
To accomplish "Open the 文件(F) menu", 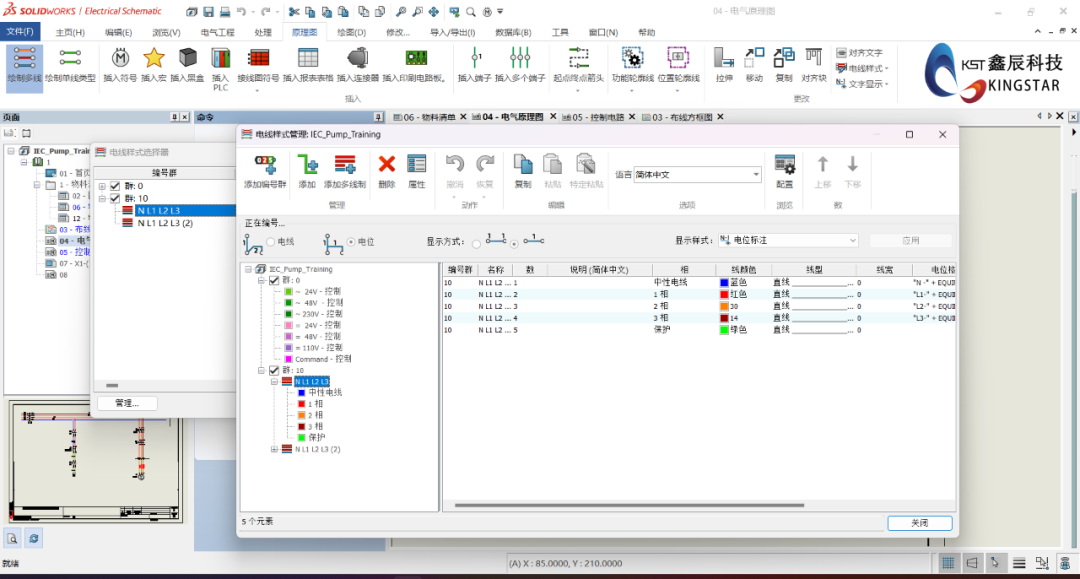I will pos(20,32).
